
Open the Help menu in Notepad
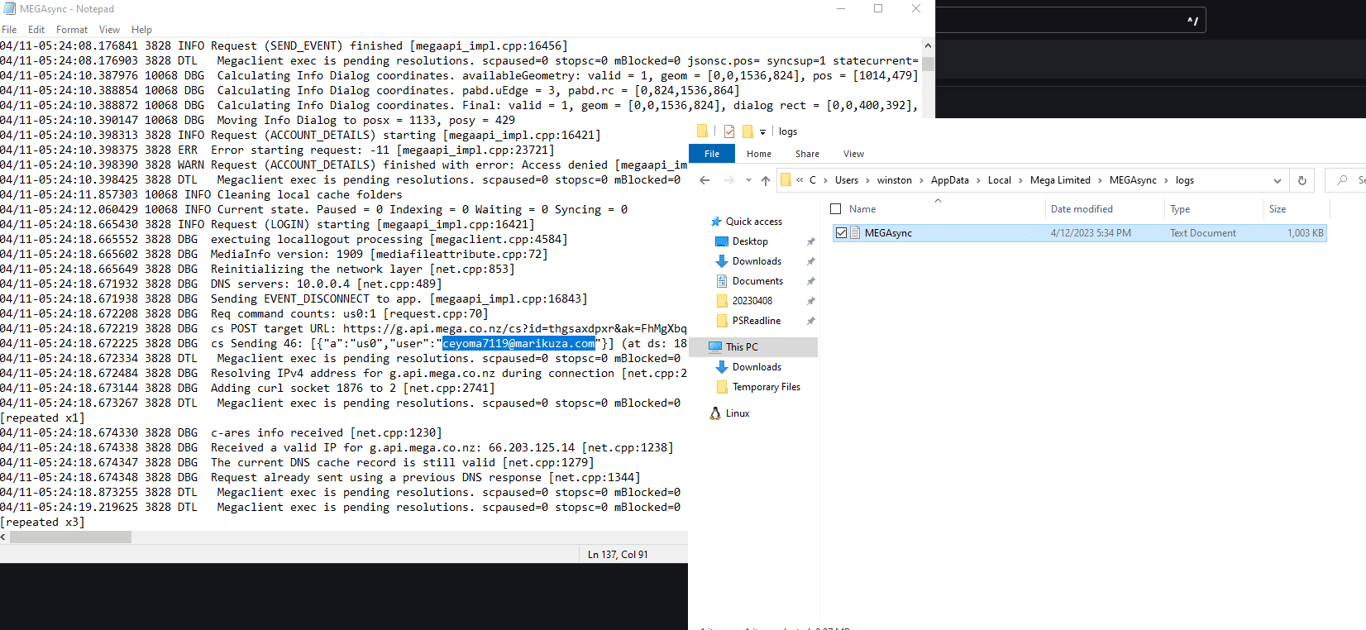pos(142,30)
